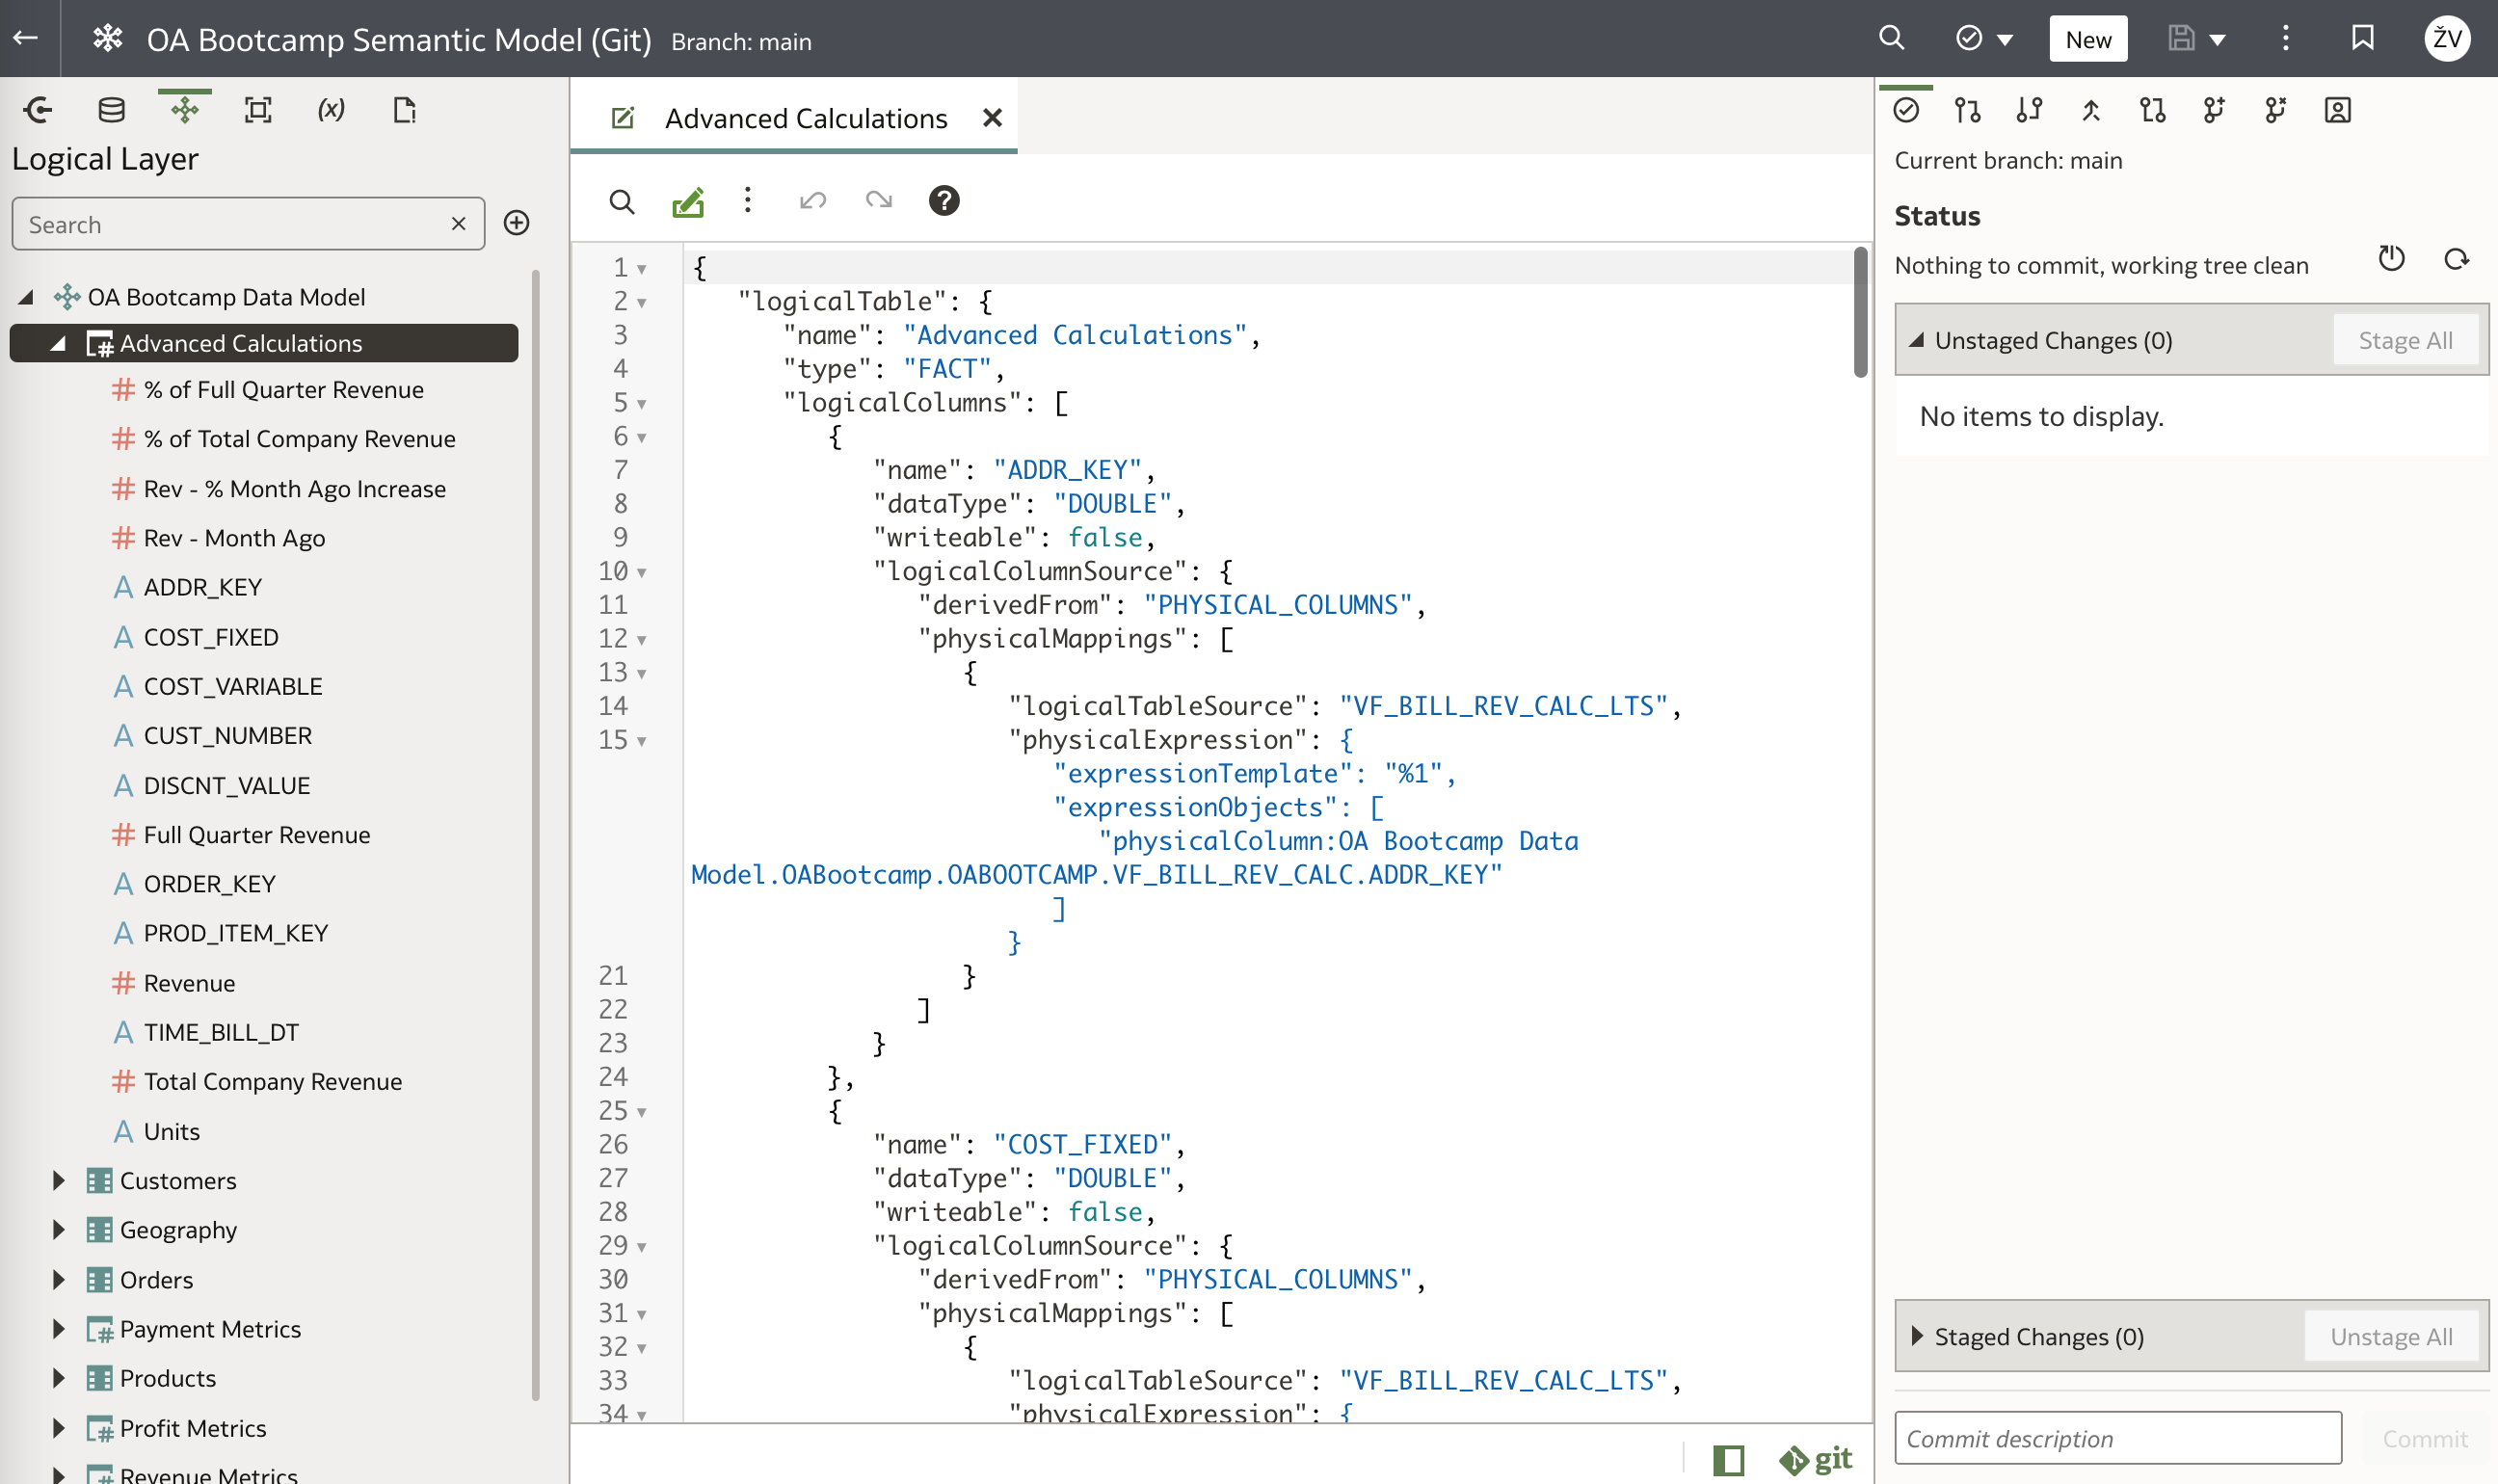Click the editor vertical scrollbar thumb

tap(1859, 312)
